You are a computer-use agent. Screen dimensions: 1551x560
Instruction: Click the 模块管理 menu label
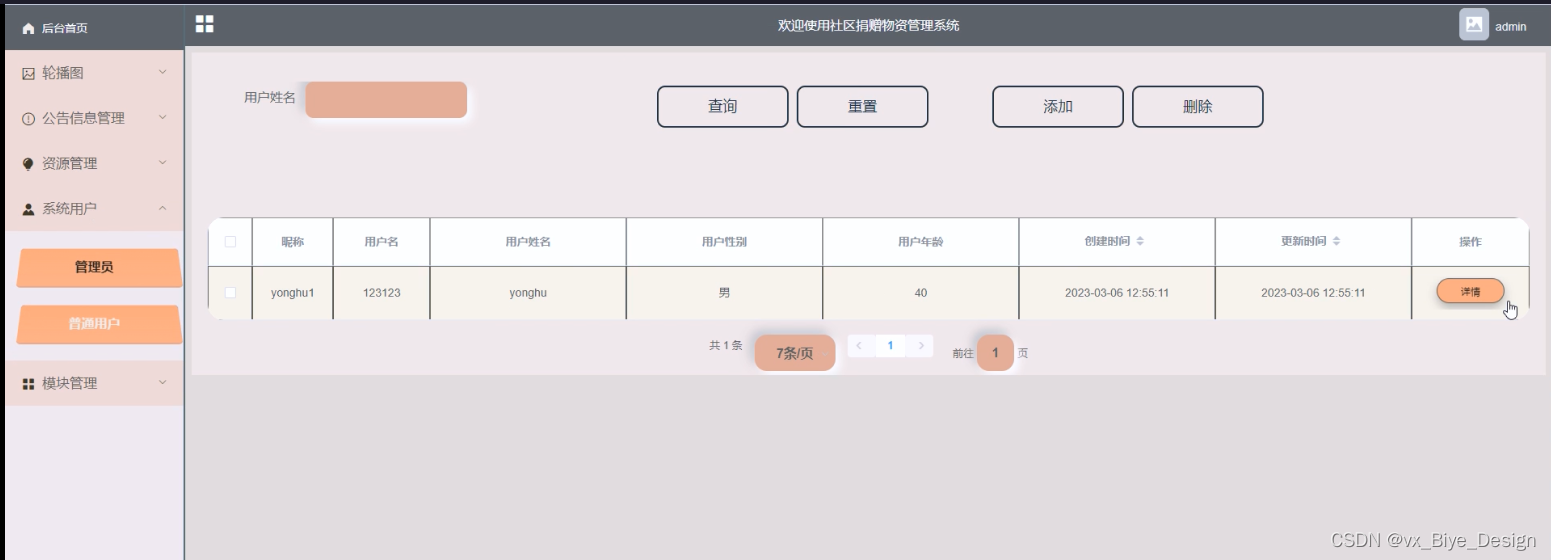click(x=70, y=383)
